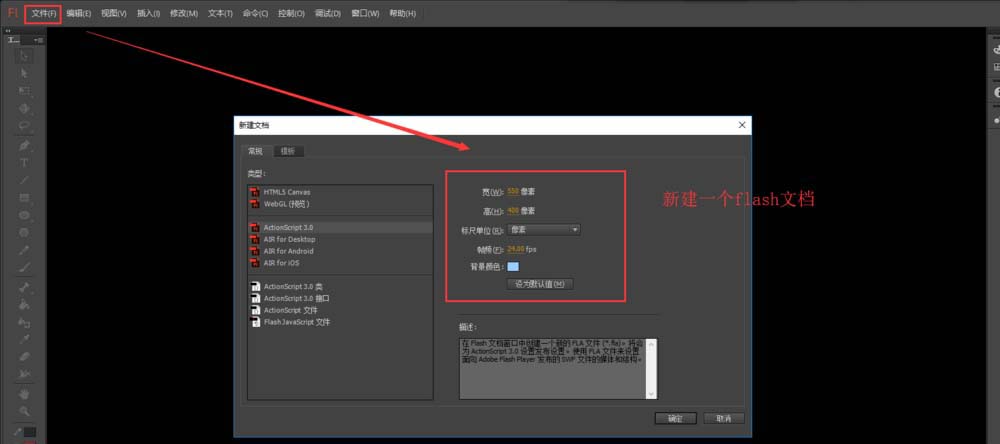Click the height value 400
This screenshot has width=1000, height=444.
513,211
